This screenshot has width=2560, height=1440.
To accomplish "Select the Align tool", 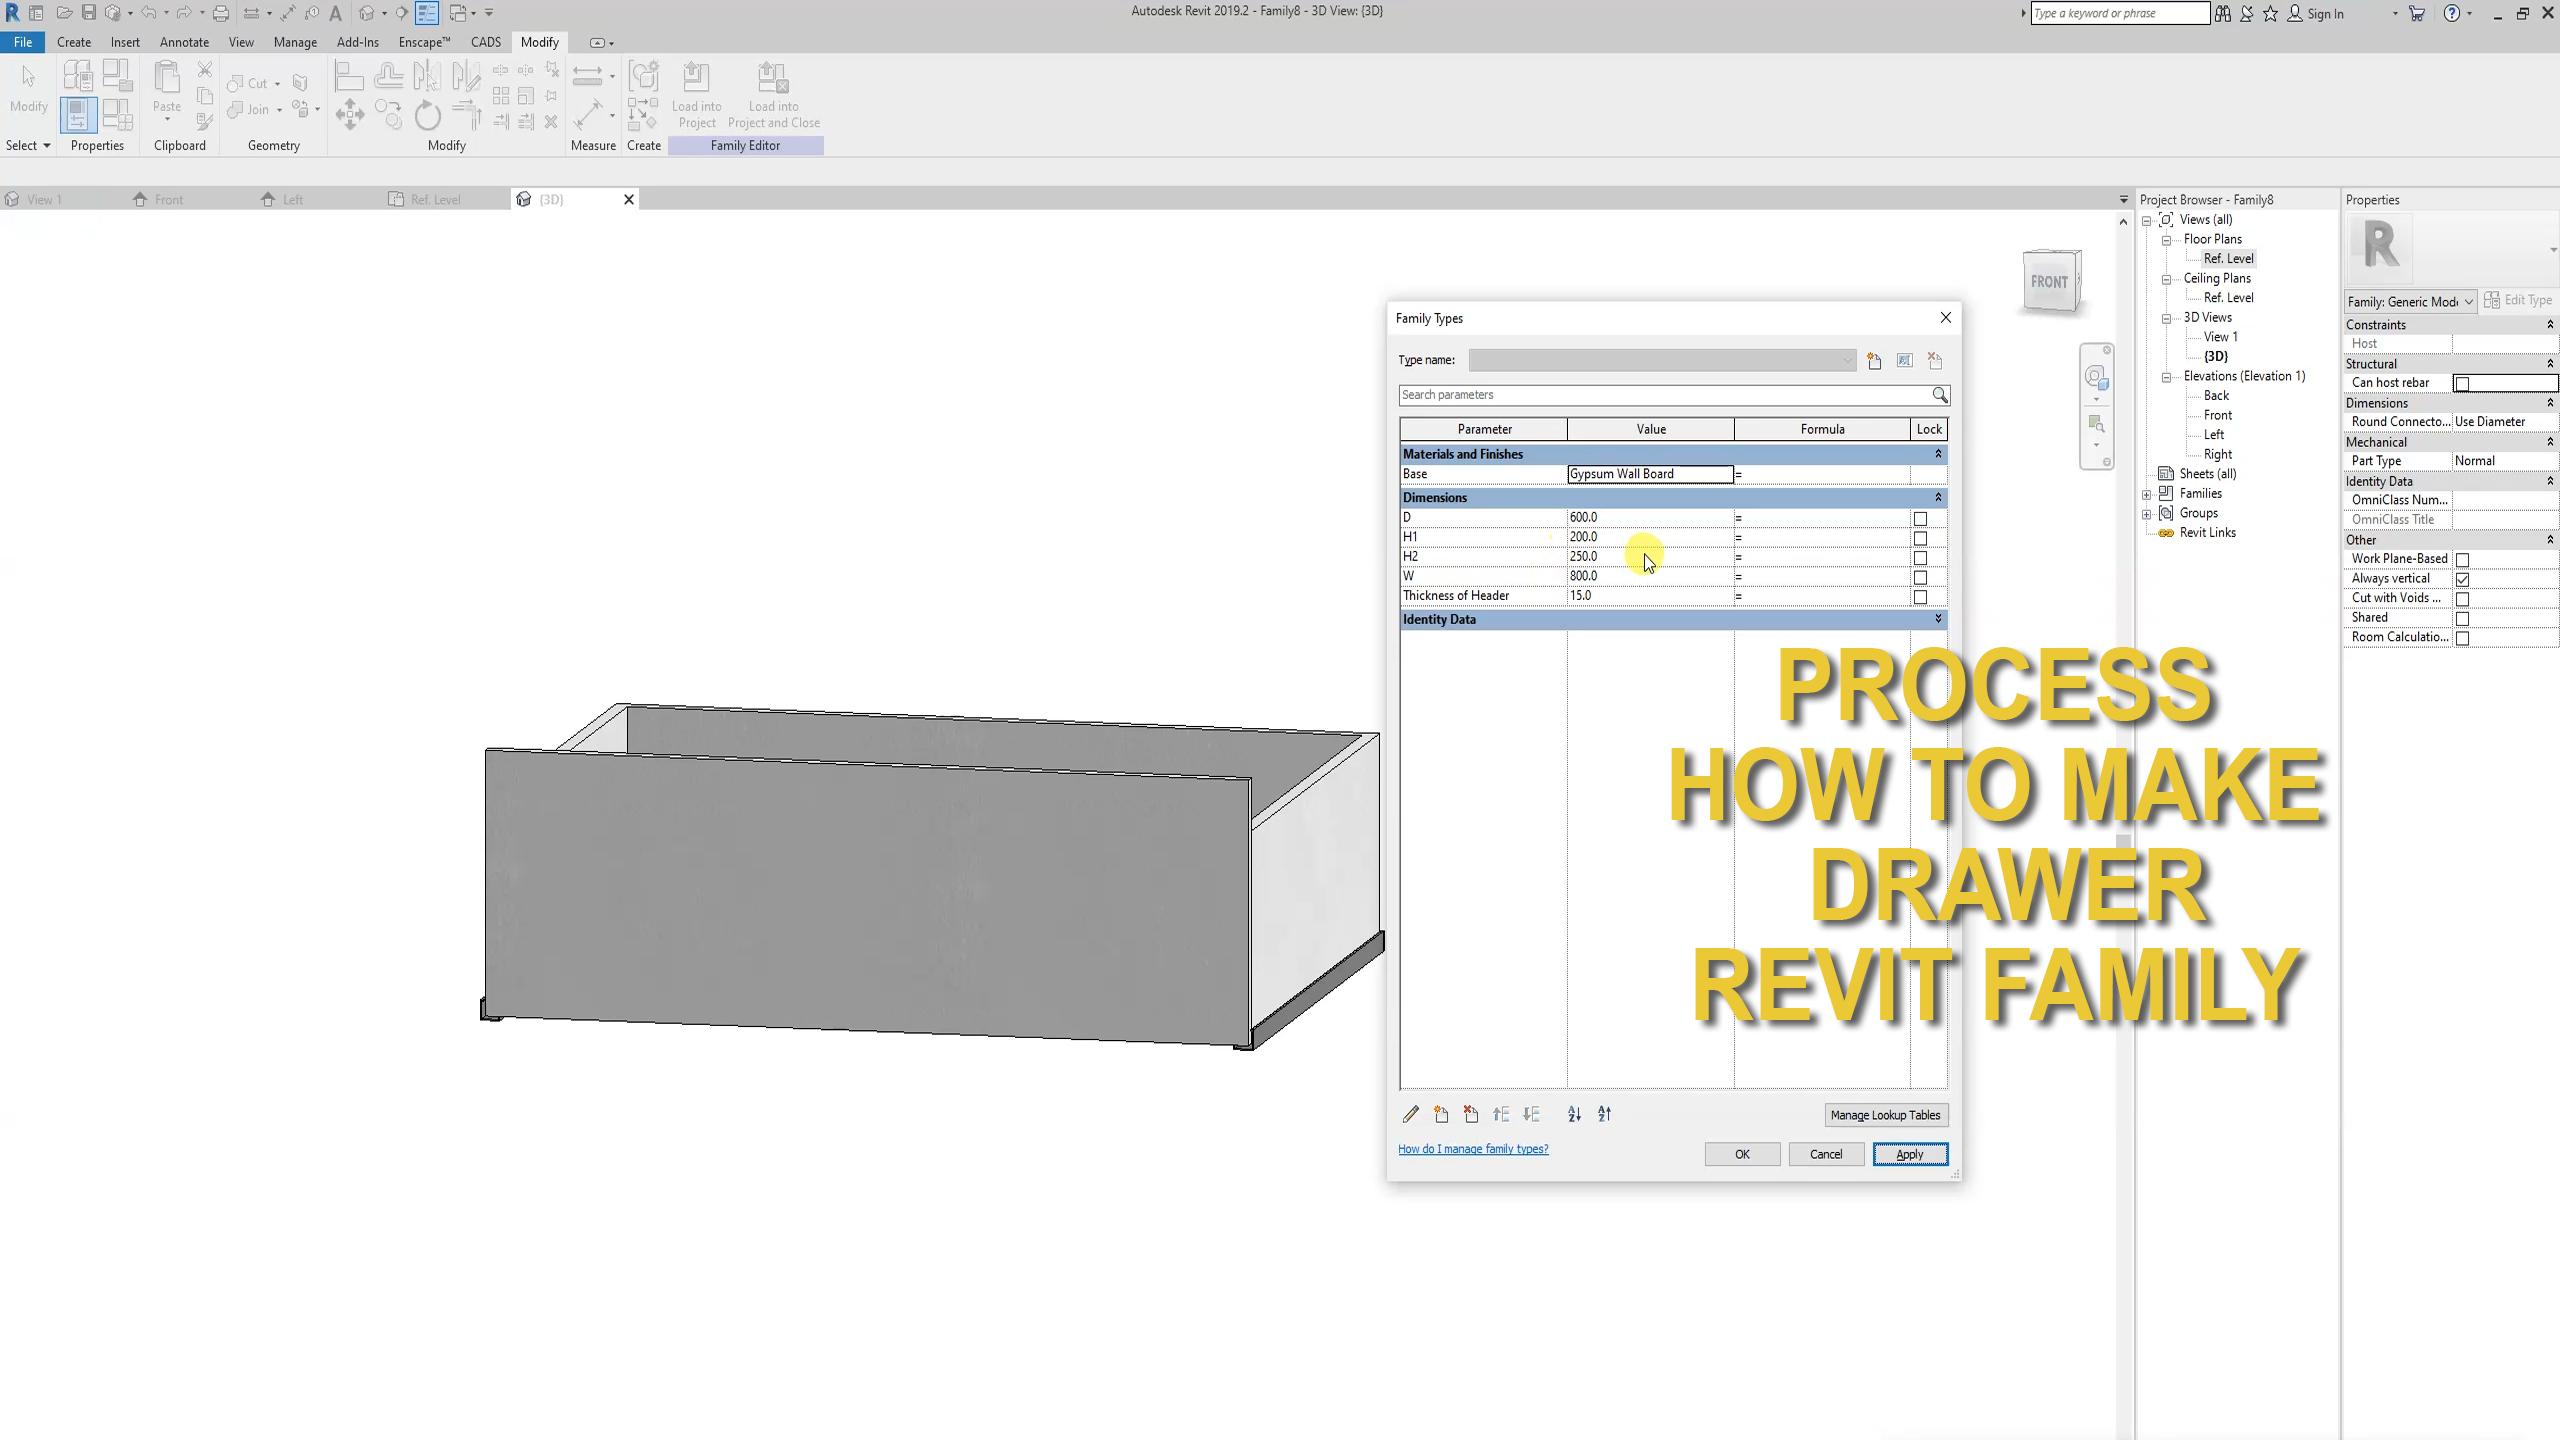I will click(x=349, y=75).
